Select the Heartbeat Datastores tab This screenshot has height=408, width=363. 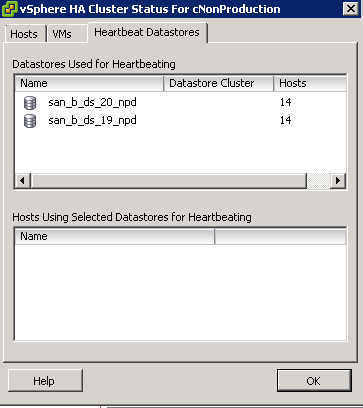pos(147,32)
